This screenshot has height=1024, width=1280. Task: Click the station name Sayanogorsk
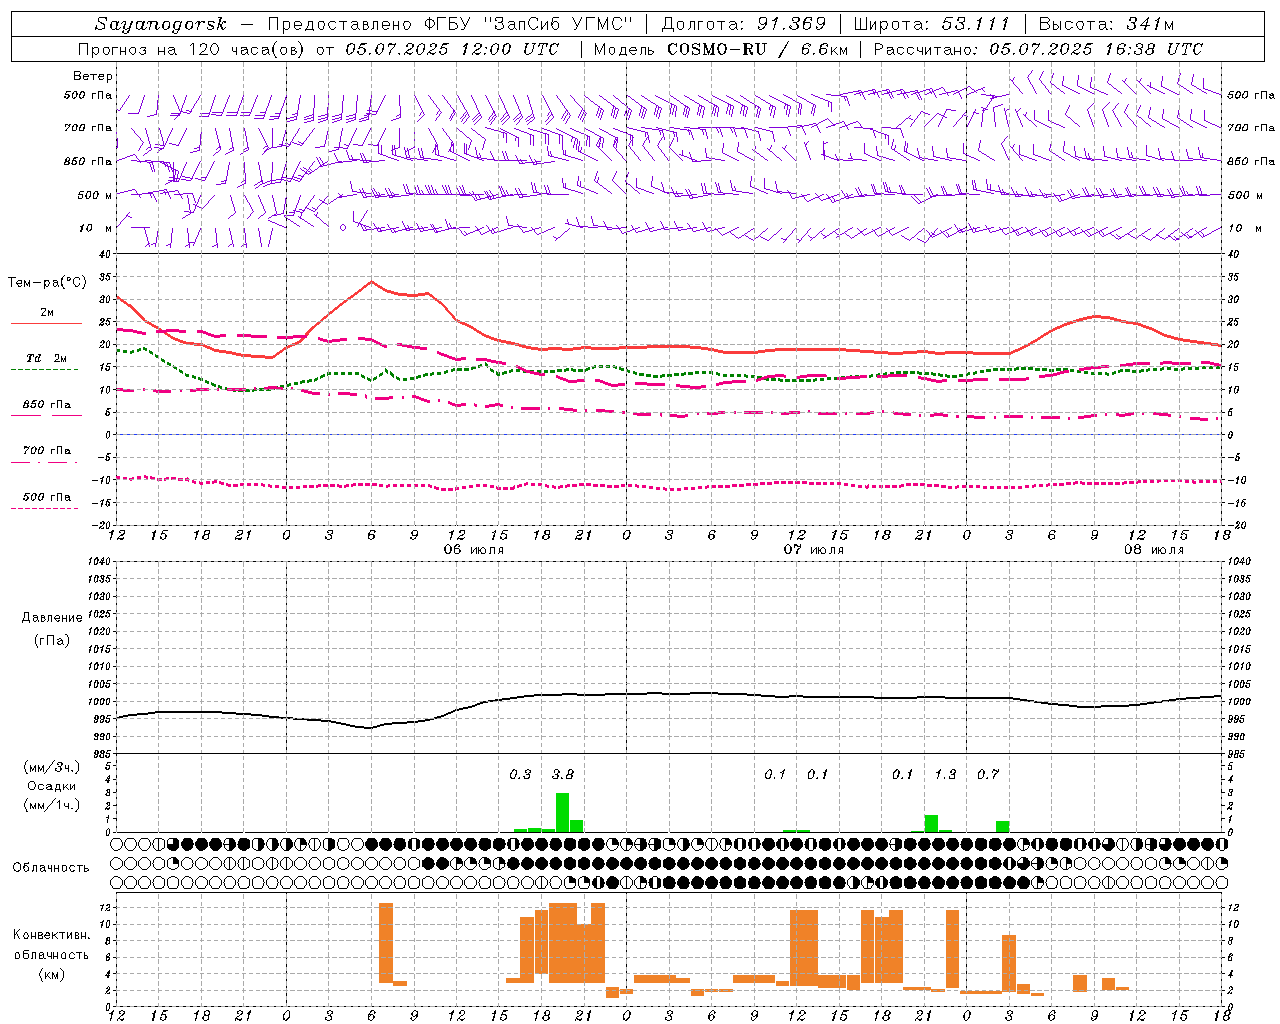161,24
